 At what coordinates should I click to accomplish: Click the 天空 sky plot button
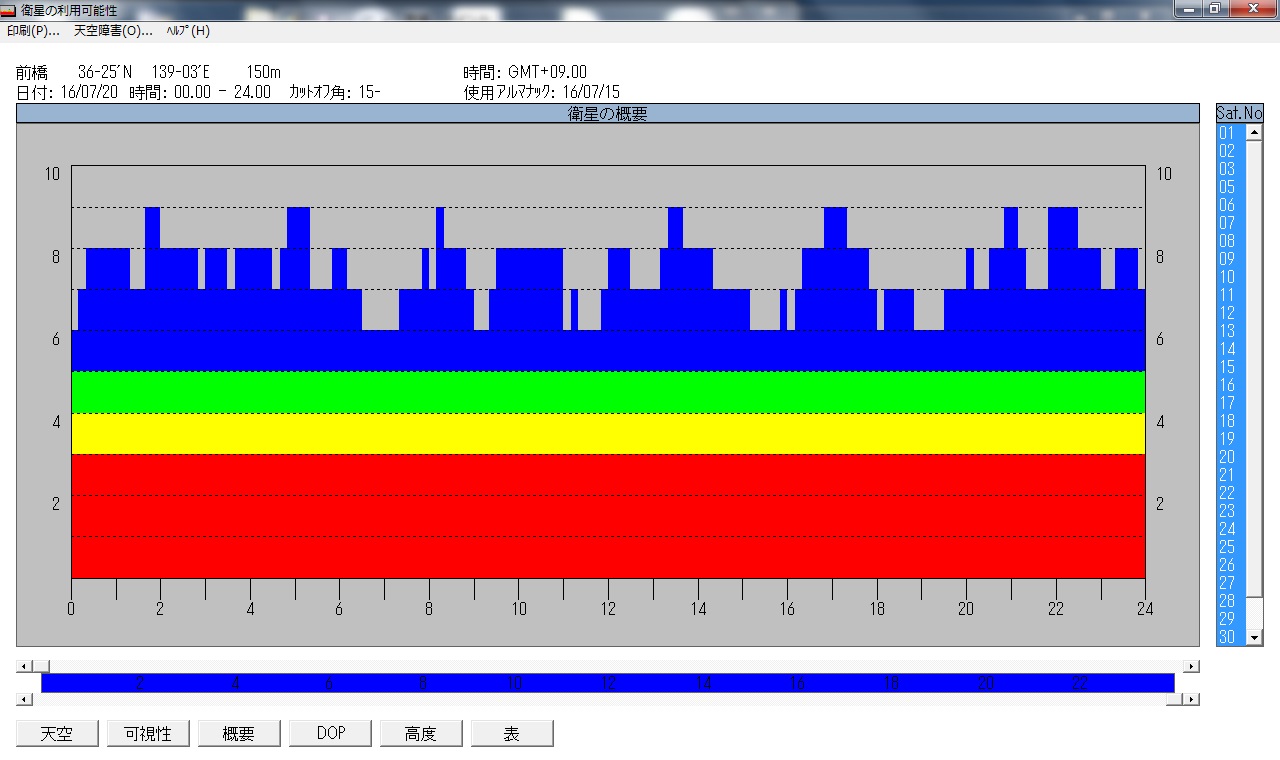57,733
